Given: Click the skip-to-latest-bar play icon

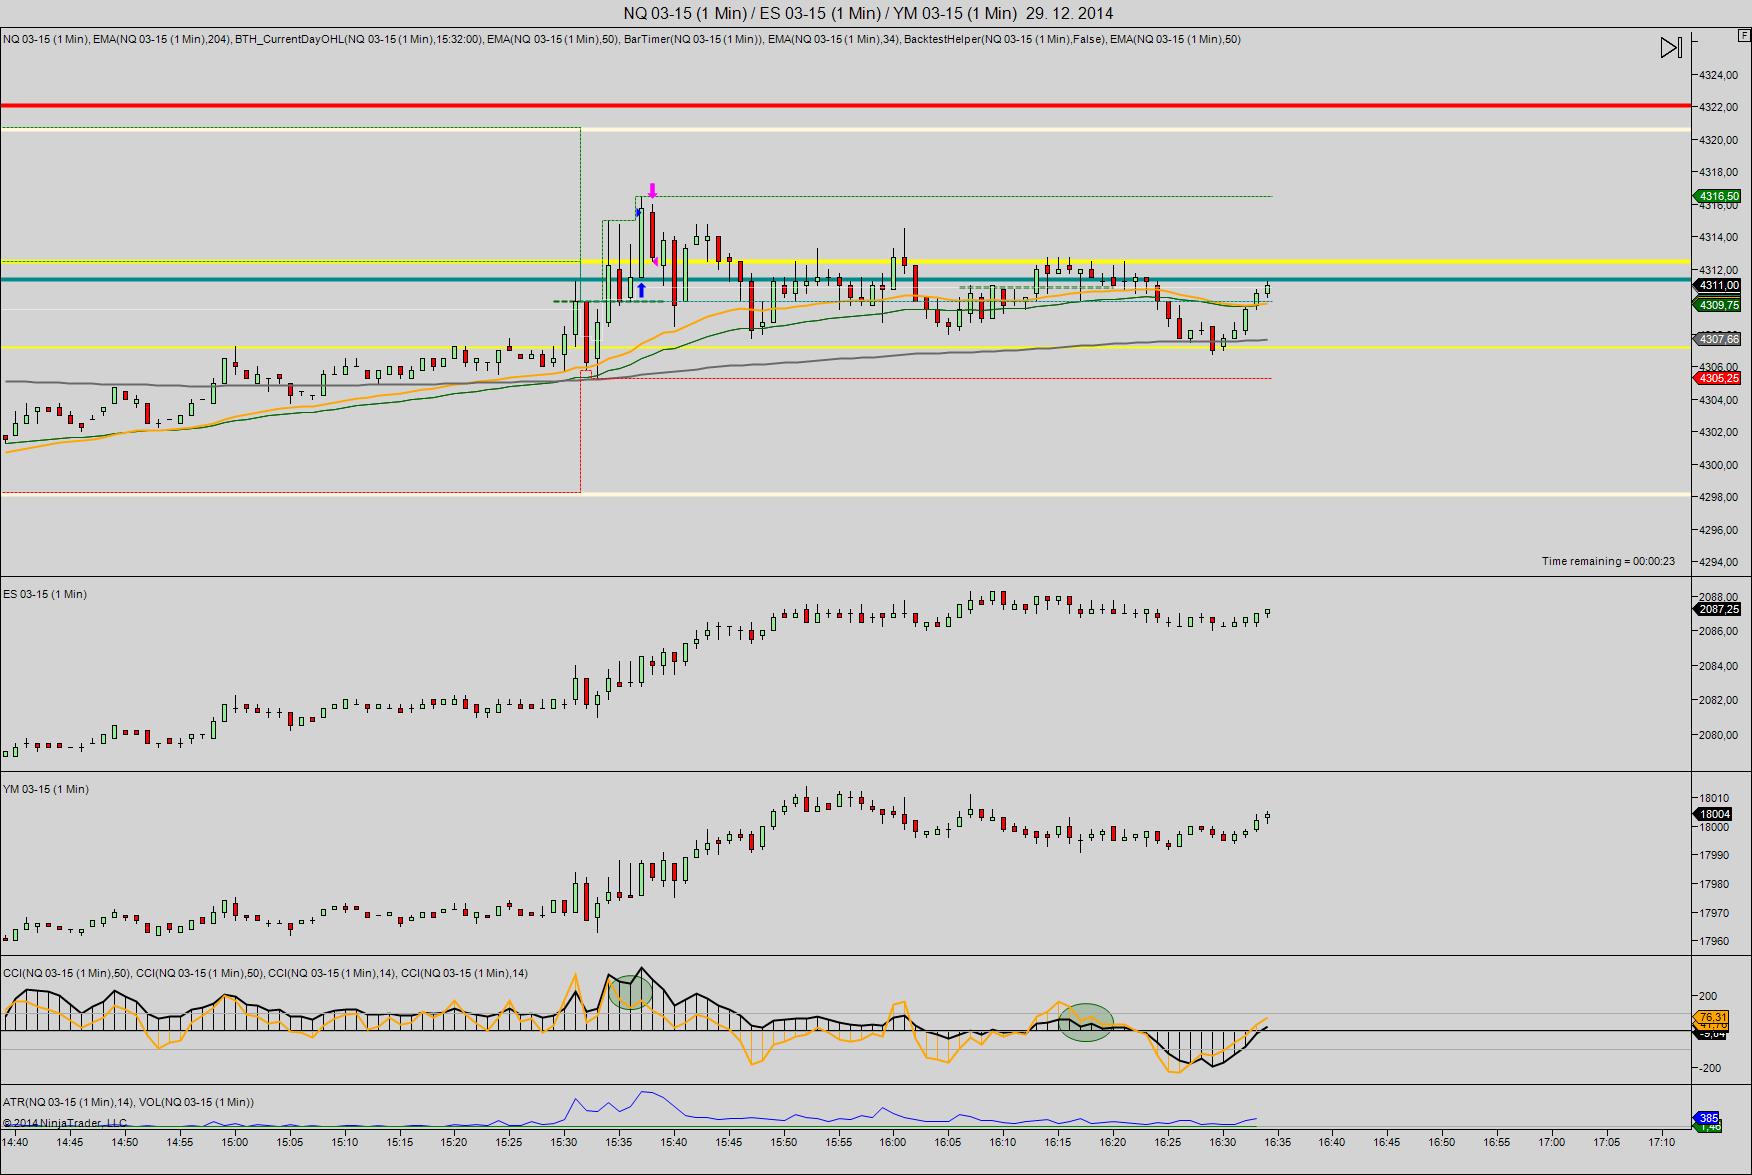Looking at the screenshot, I should coord(1671,47).
